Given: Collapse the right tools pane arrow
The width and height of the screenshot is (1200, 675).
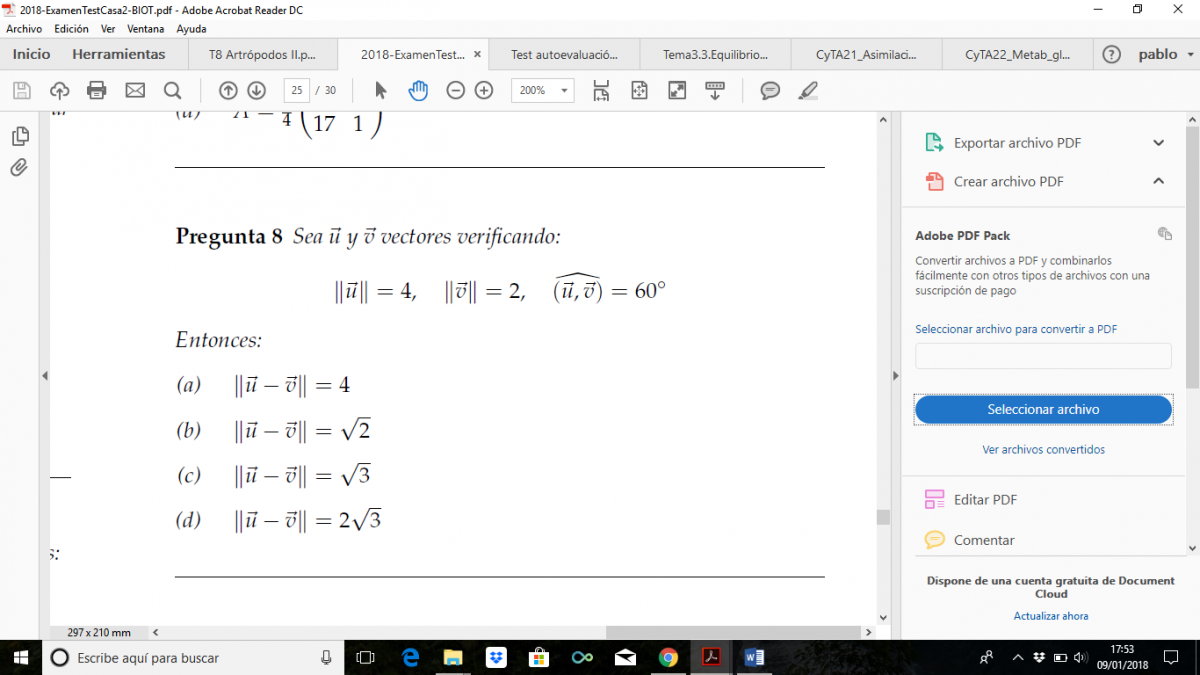Looking at the screenshot, I should pos(895,375).
